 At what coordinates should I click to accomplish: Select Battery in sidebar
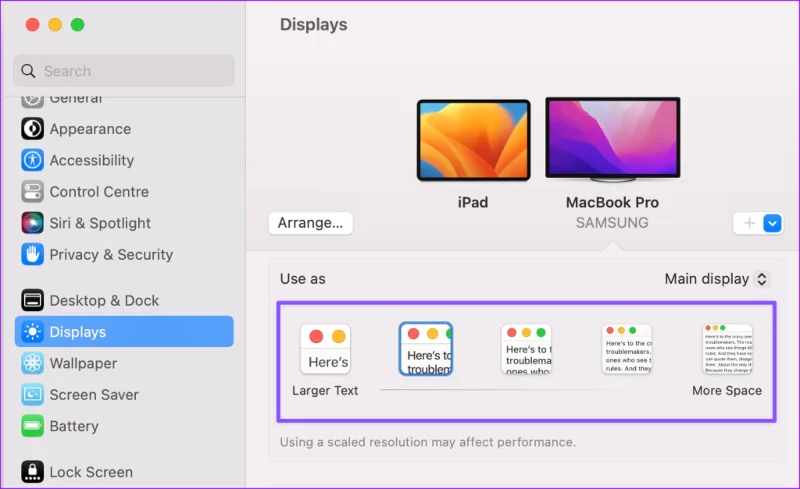(x=124, y=426)
